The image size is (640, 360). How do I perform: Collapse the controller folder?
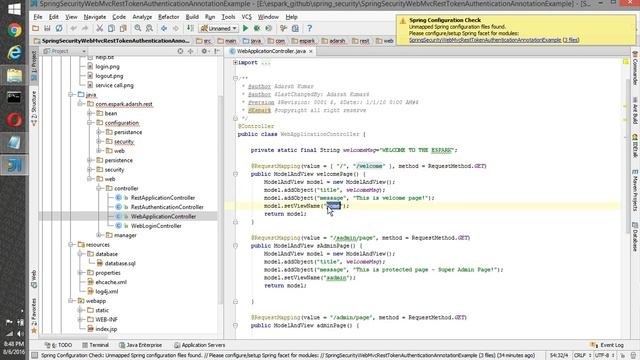(x=99, y=189)
